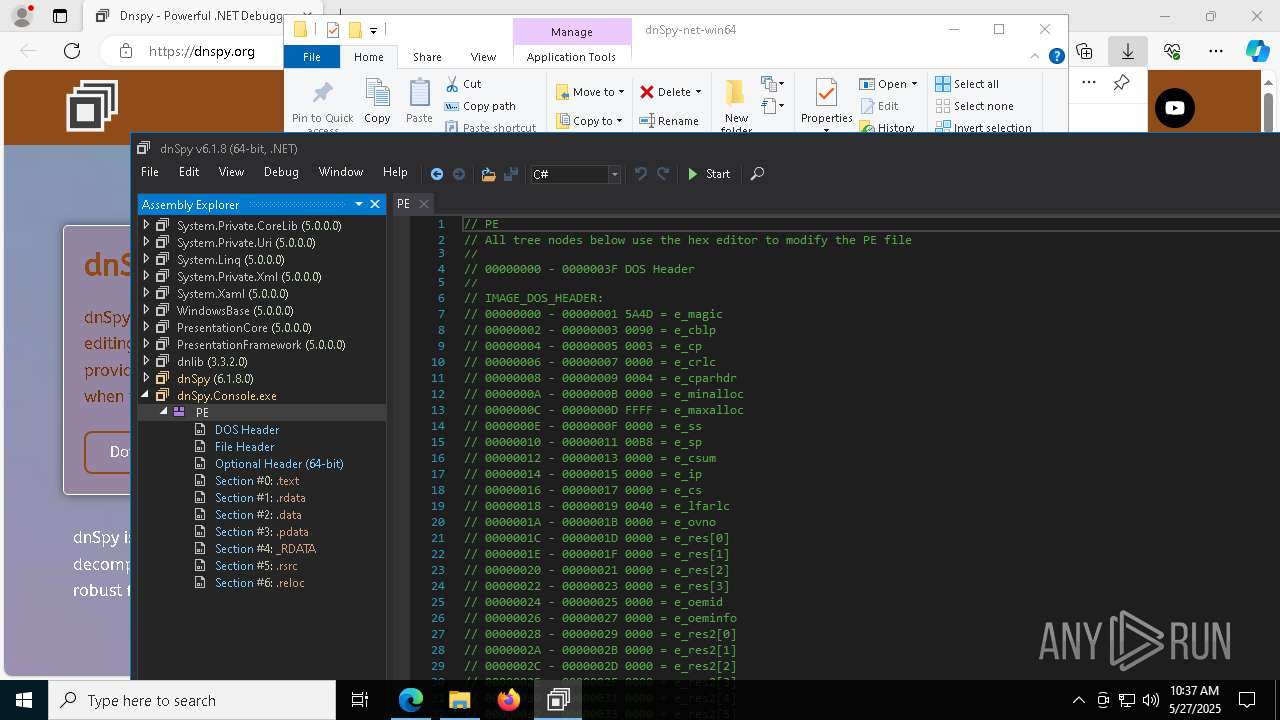Image resolution: width=1280 pixels, height=720 pixels.
Task: Select dnSpy (6.1.8.0) assembly
Action: tap(215, 379)
